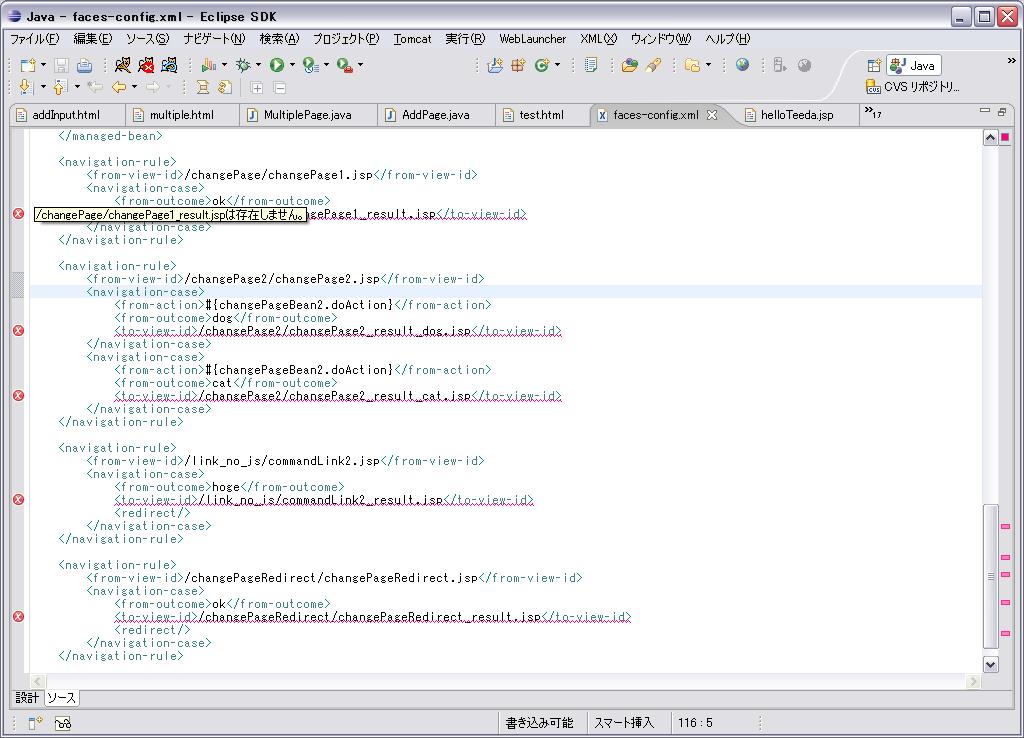
Task: Click the Debug bug icon
Action: 242,65
